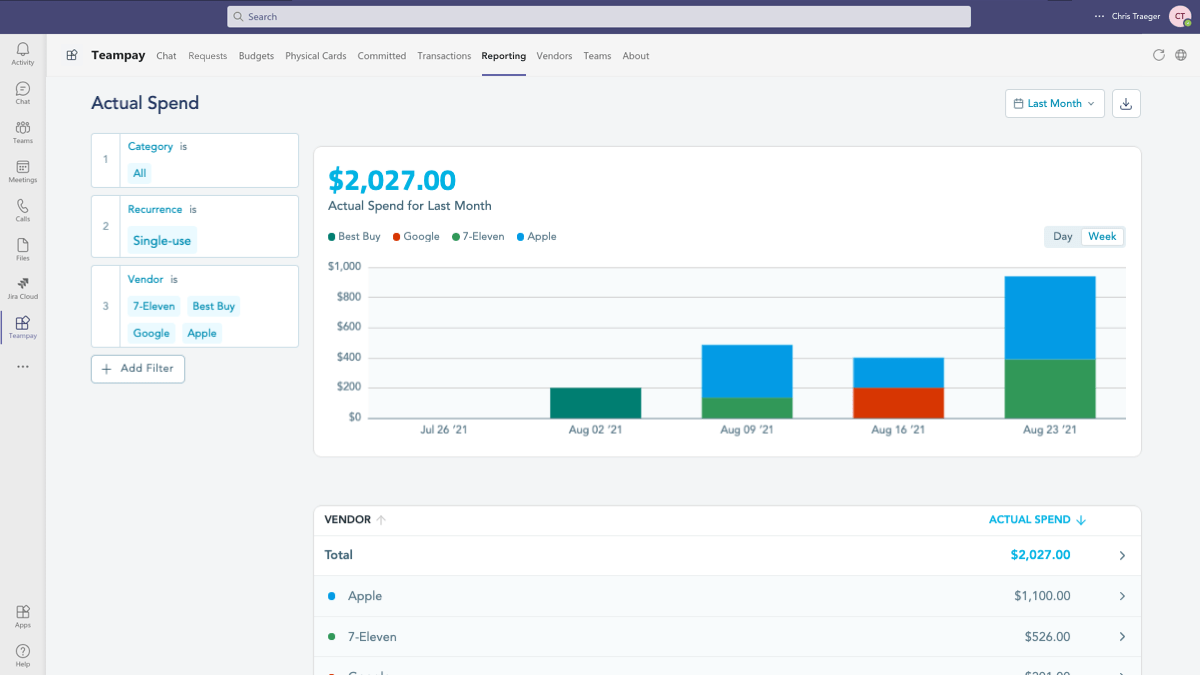
Task: Click the blue Apple bar for Aug 23
Action: click(1049, 317)
